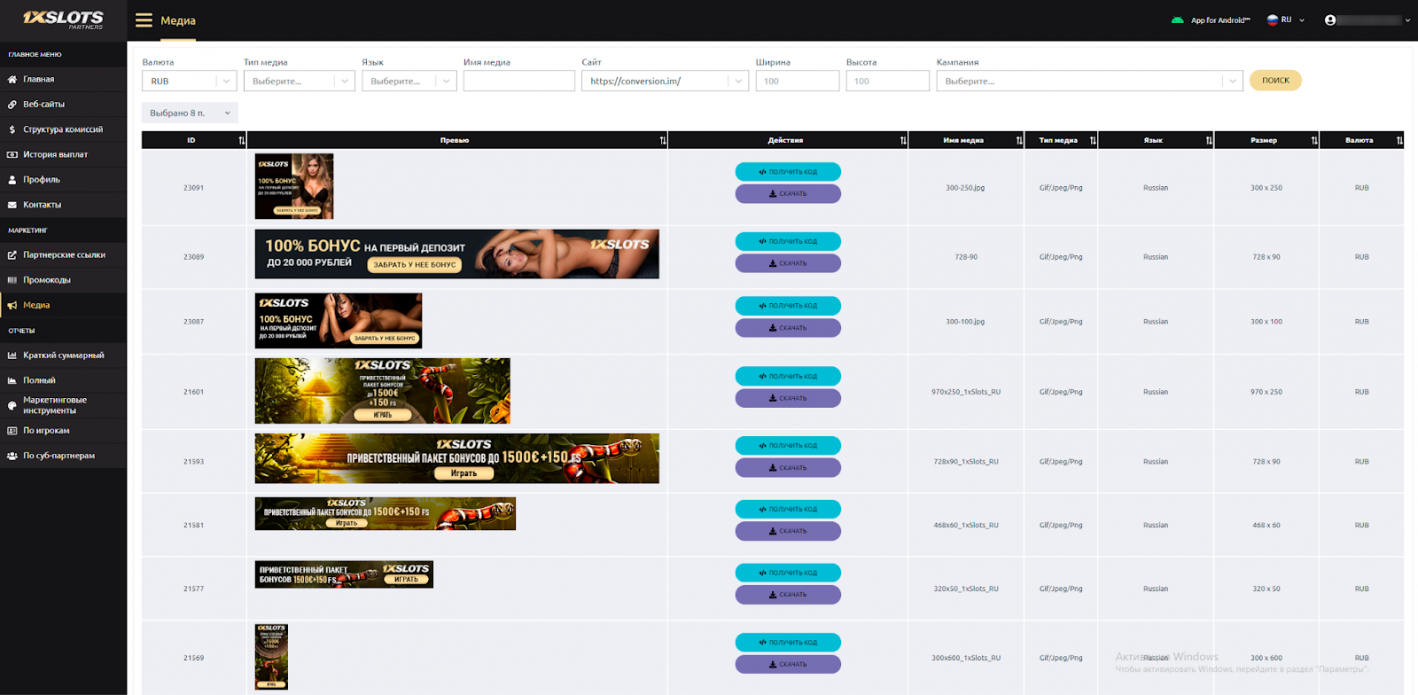Focus the Имя медиа text field
The image size is (1418, 695).
coord(519,81)
